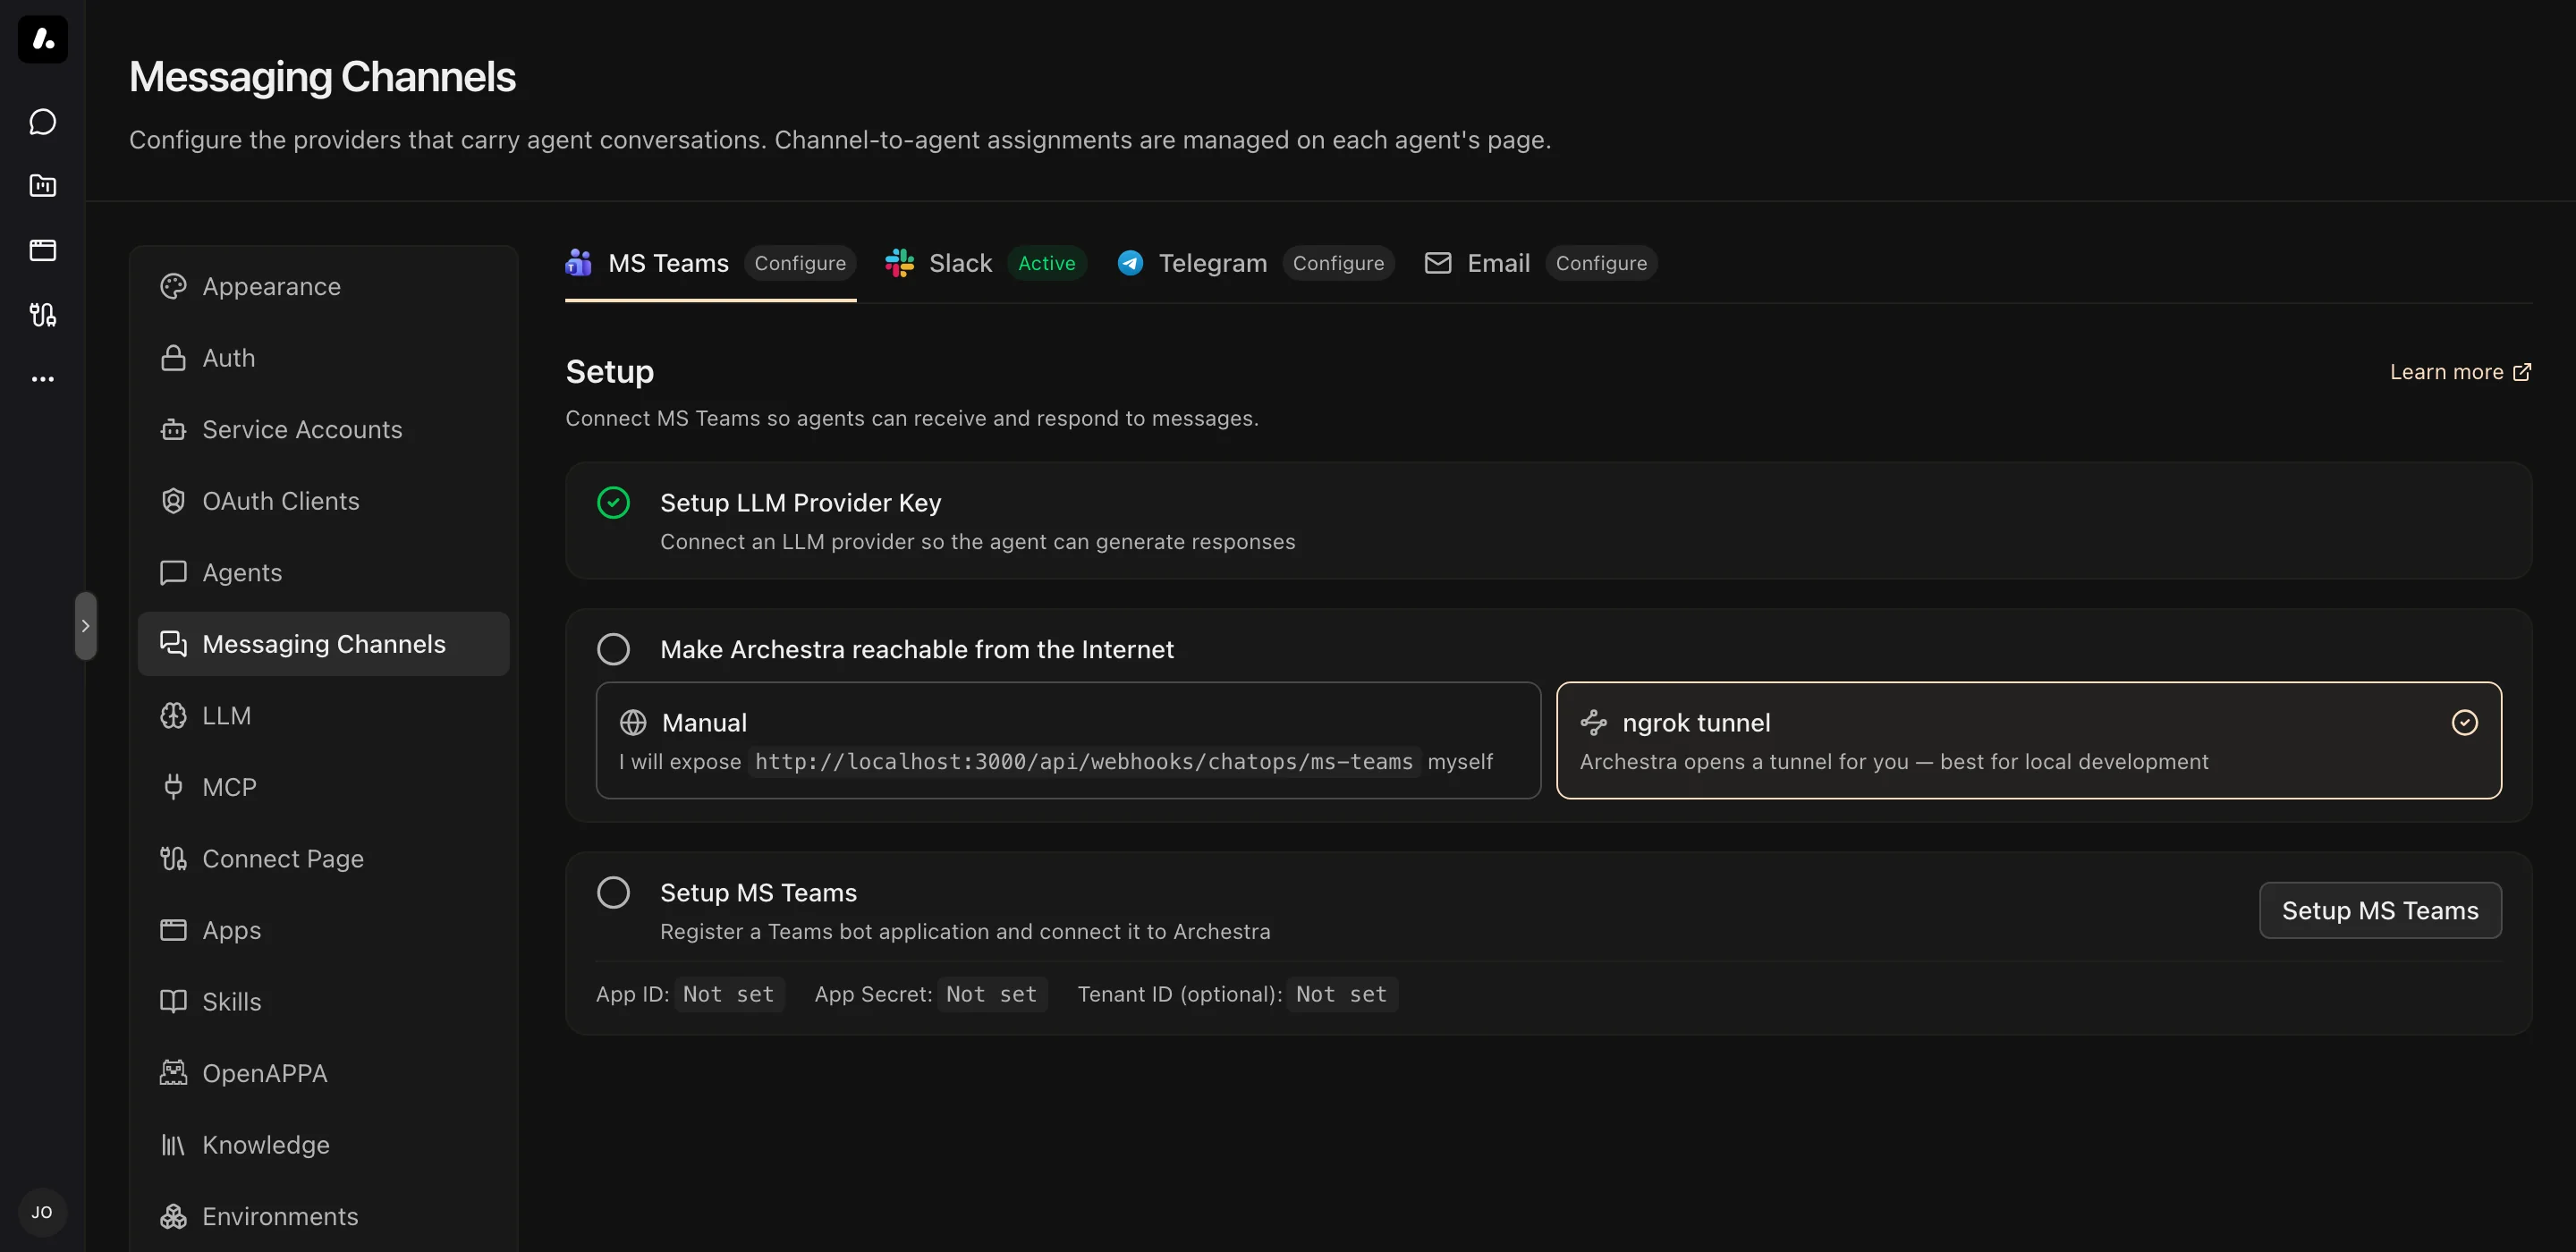Open the chat bubble icon in left rail
2576x1252 pixels.
(x=43, y=121)
